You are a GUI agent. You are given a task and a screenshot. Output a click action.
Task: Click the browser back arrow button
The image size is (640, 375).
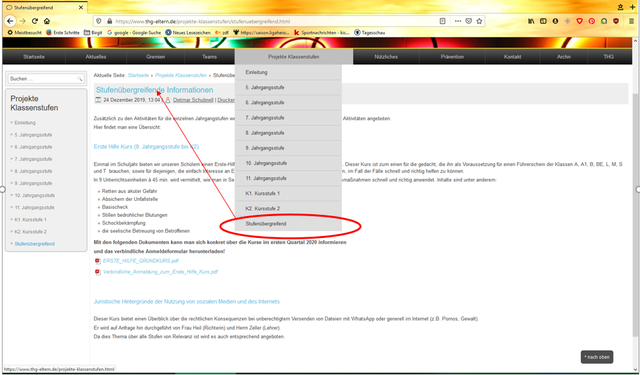[x=10, y=21]
